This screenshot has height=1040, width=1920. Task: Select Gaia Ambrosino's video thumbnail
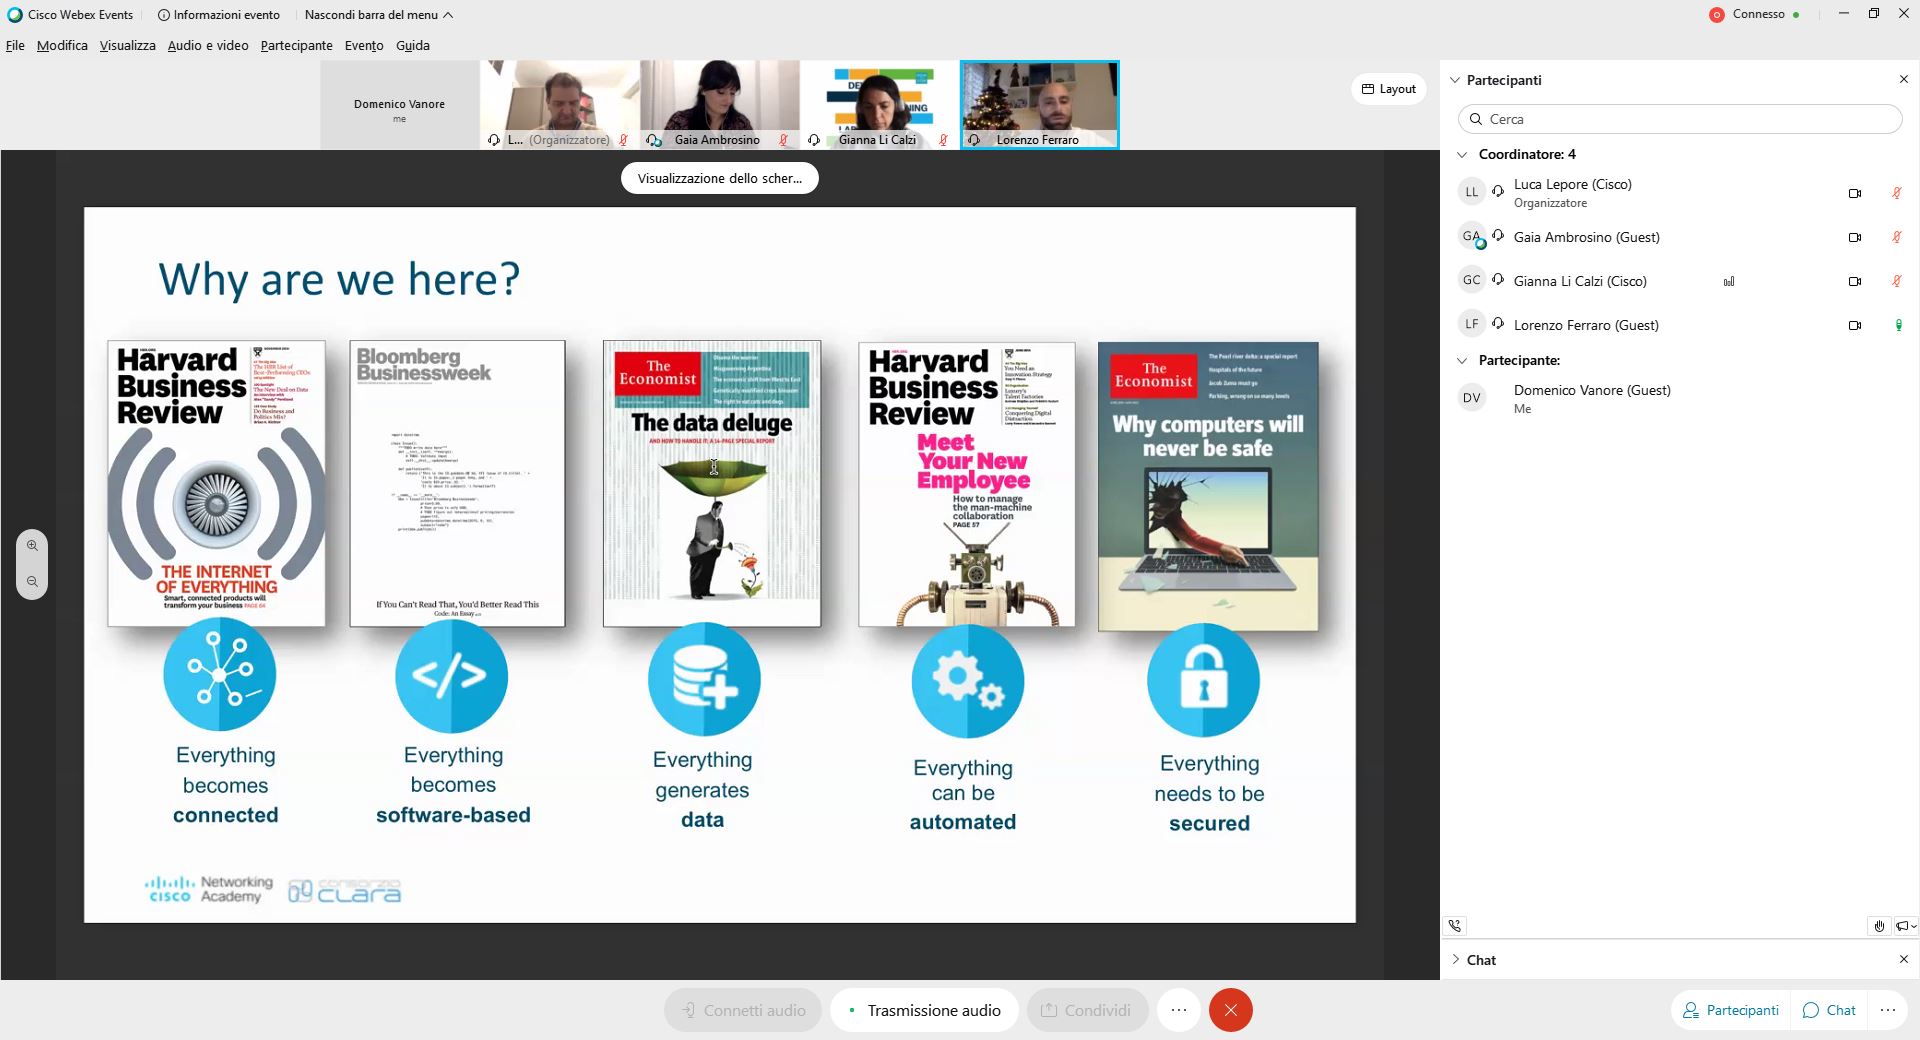[x=720, y=104]
